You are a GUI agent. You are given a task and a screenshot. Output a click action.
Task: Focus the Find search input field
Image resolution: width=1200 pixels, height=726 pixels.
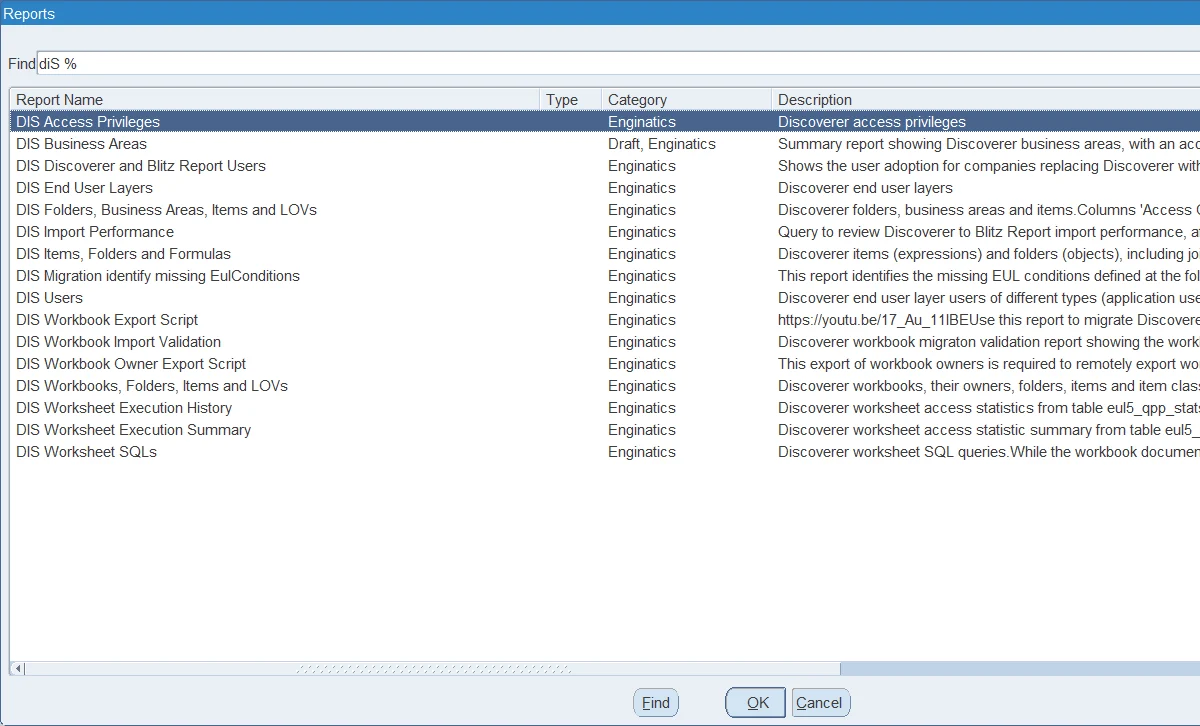coord(618,63)
